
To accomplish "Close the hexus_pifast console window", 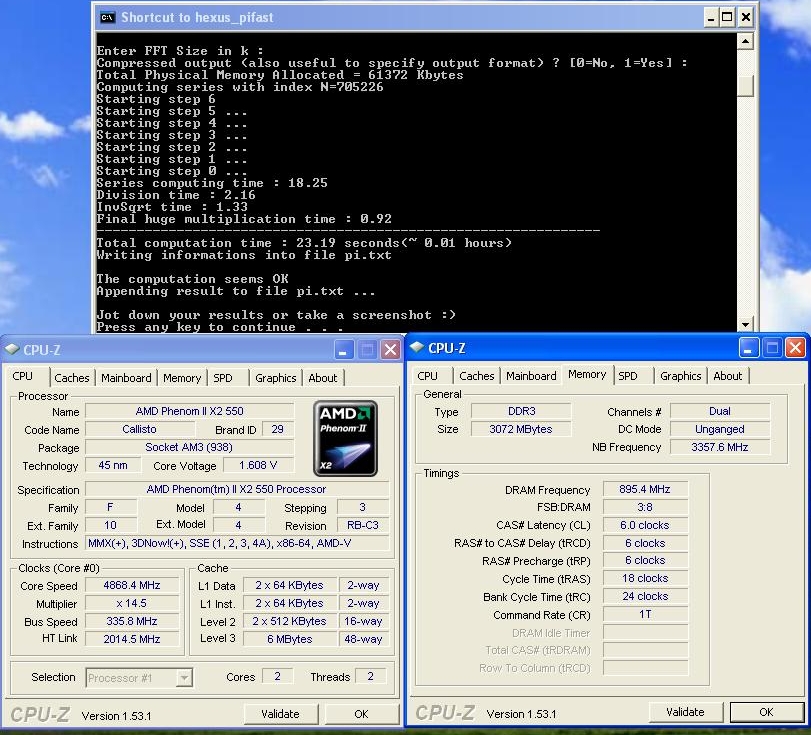I will pyautogui.click(x=746, y=17).
